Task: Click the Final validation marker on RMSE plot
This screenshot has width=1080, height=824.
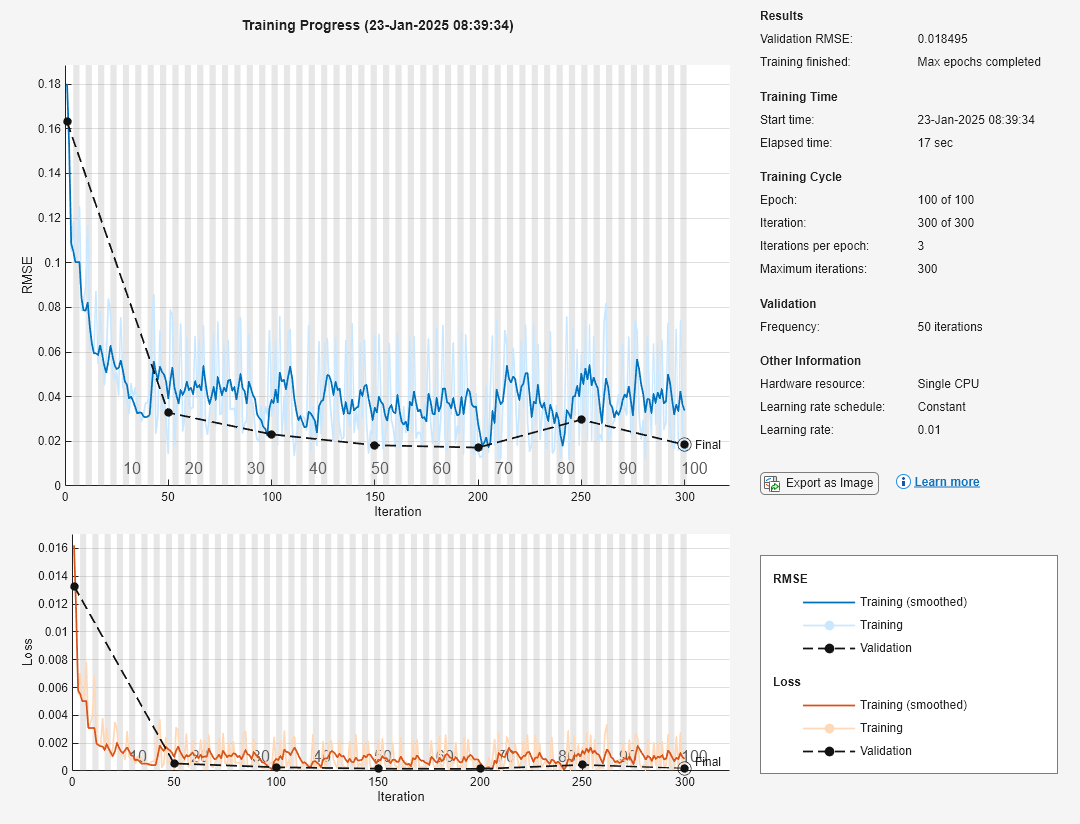Action: (684, 444)
